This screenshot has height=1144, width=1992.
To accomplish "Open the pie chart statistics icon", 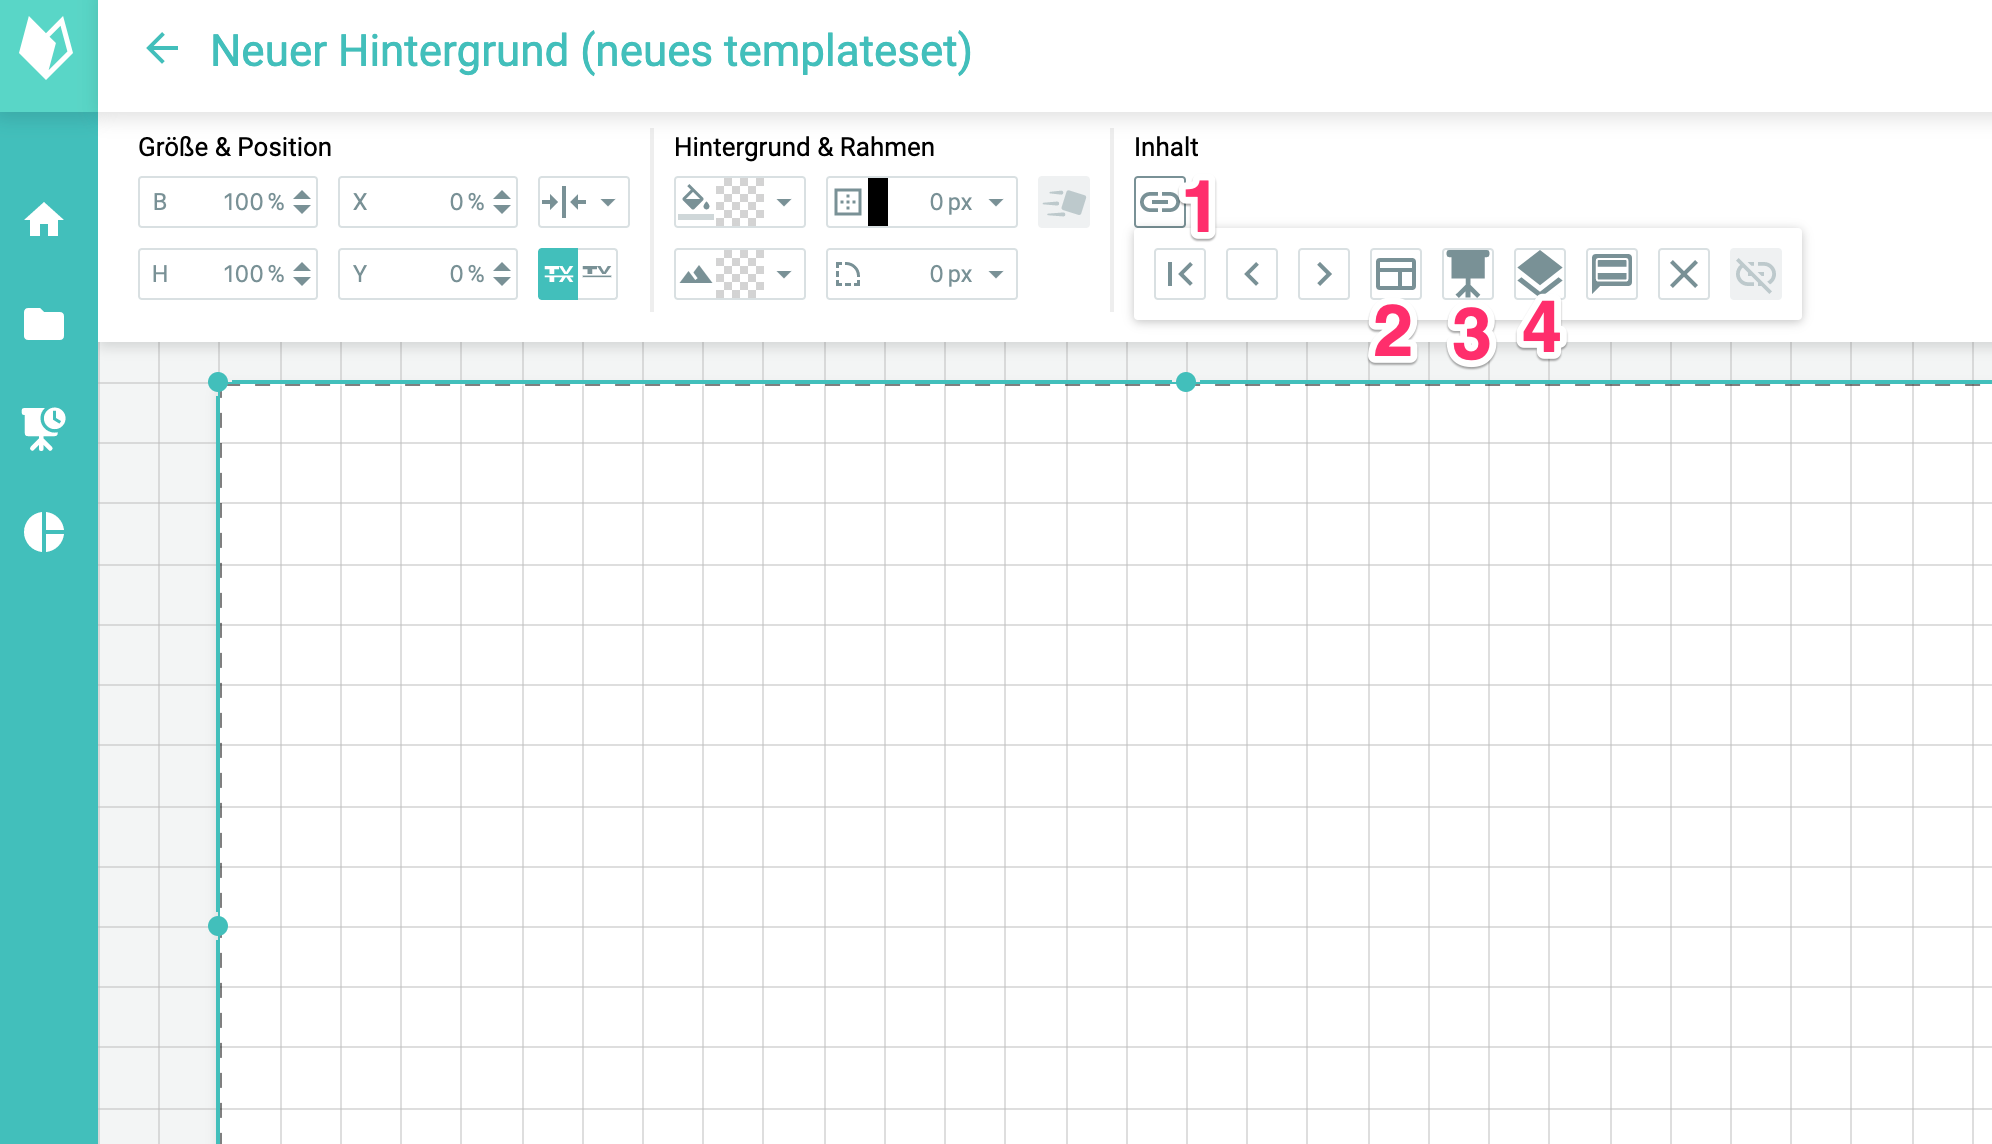I will (44, 532).
